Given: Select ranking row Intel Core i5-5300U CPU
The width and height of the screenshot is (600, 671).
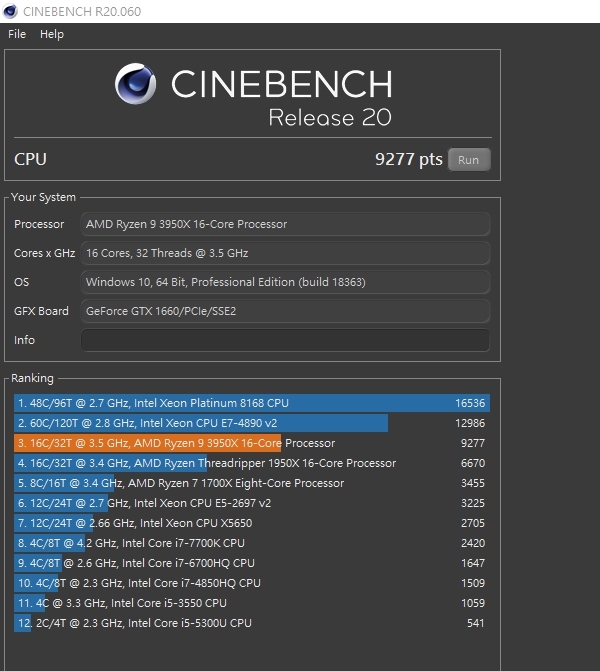Looking at the screenshot, I should coord(252,623).
